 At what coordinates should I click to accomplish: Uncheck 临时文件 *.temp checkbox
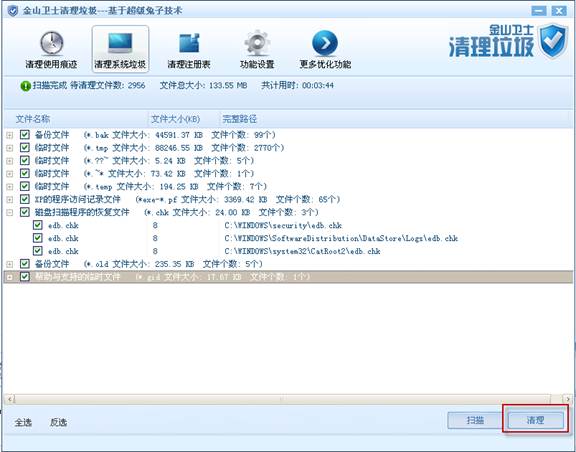(x=25, y=186)
